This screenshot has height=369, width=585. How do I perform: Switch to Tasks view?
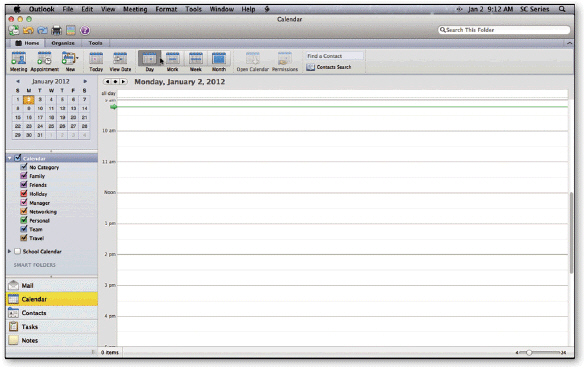52,327
